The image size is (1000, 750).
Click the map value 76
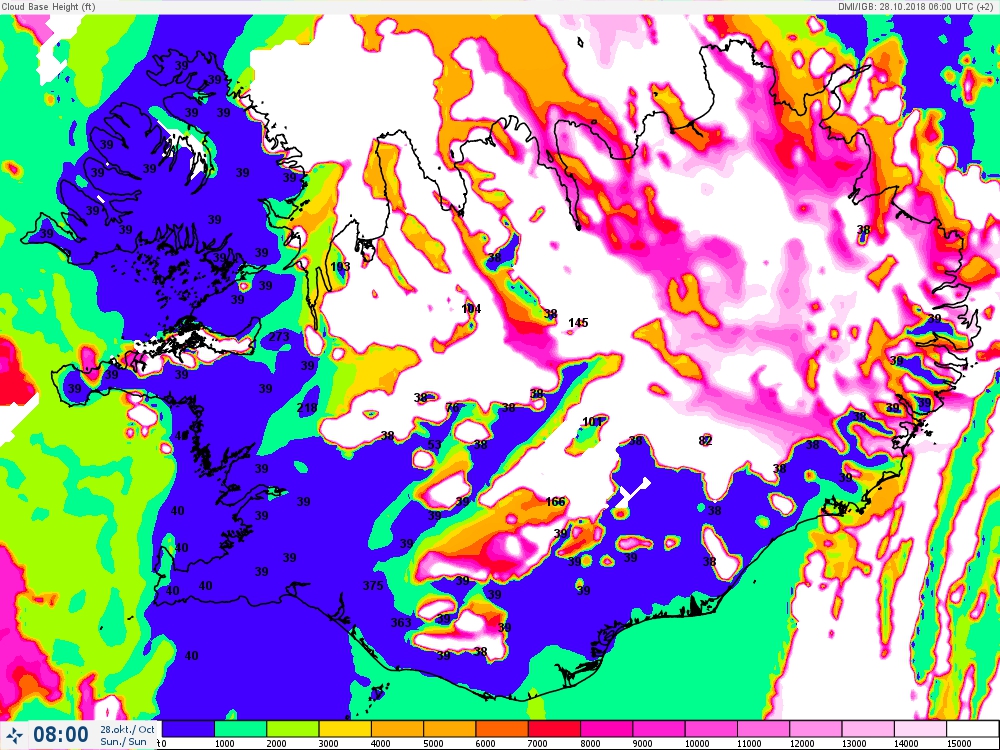(x=452, y=408)
